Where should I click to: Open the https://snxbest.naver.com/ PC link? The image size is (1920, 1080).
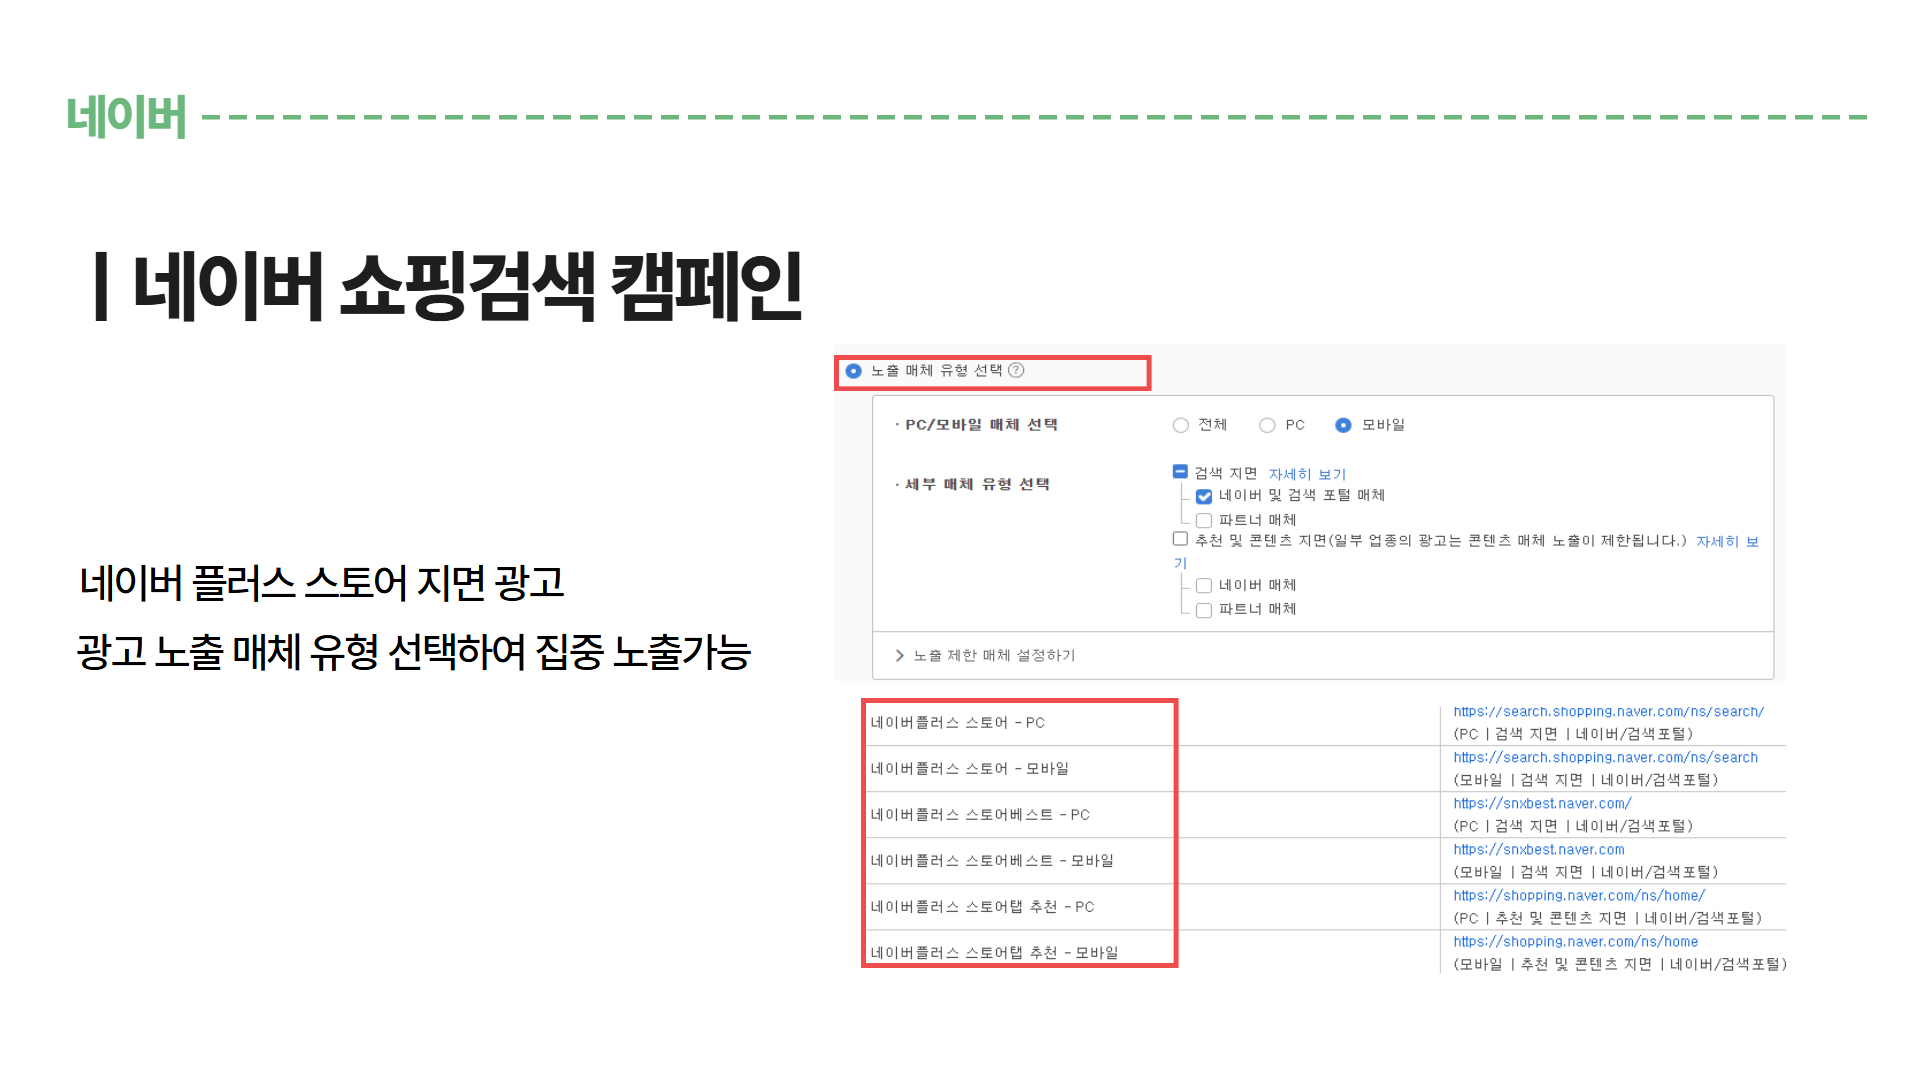click(1542, 804)
